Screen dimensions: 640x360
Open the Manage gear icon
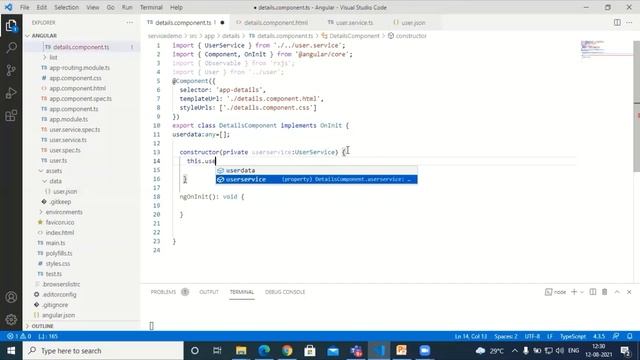tap(11, 319)
